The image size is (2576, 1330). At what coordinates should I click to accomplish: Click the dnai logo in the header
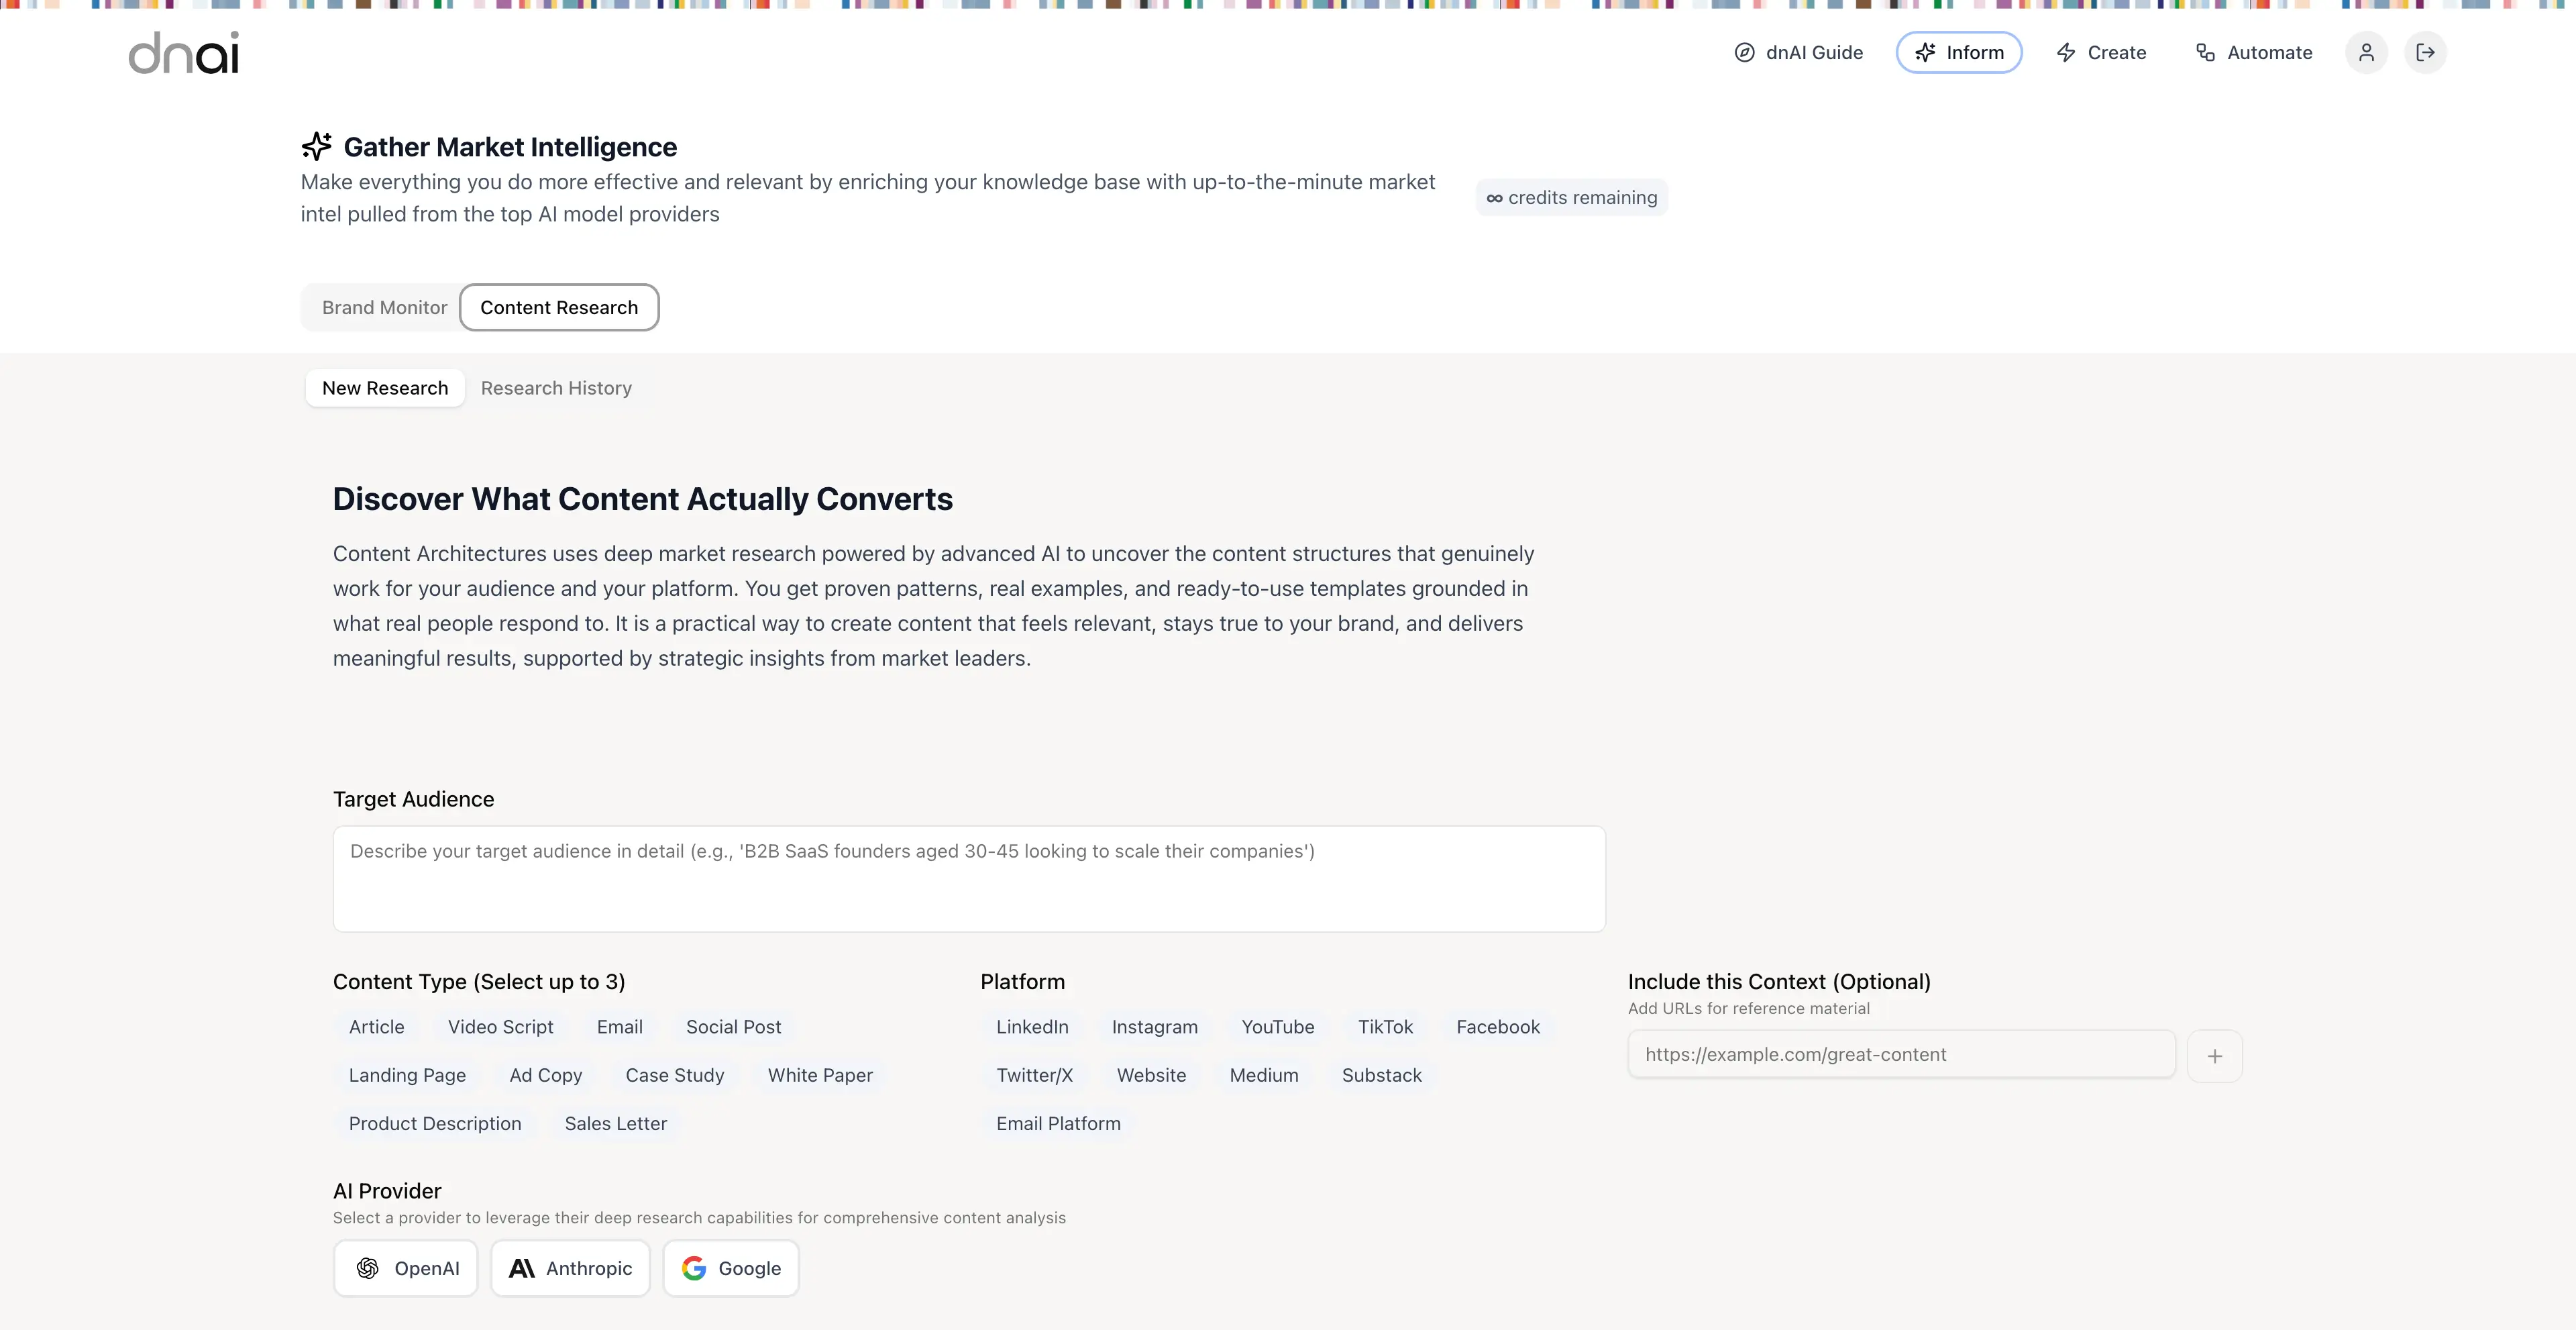183,52
